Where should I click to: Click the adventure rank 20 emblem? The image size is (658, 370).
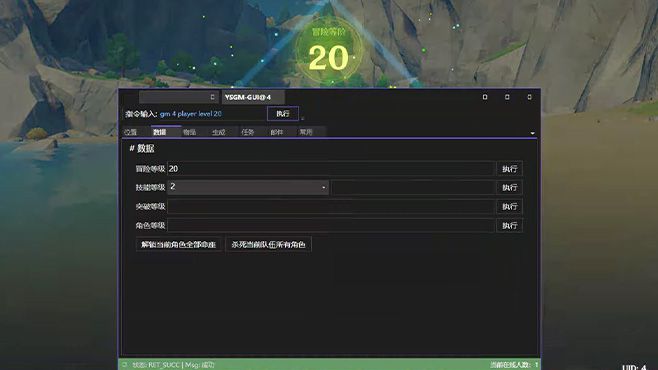coord(329,51)
